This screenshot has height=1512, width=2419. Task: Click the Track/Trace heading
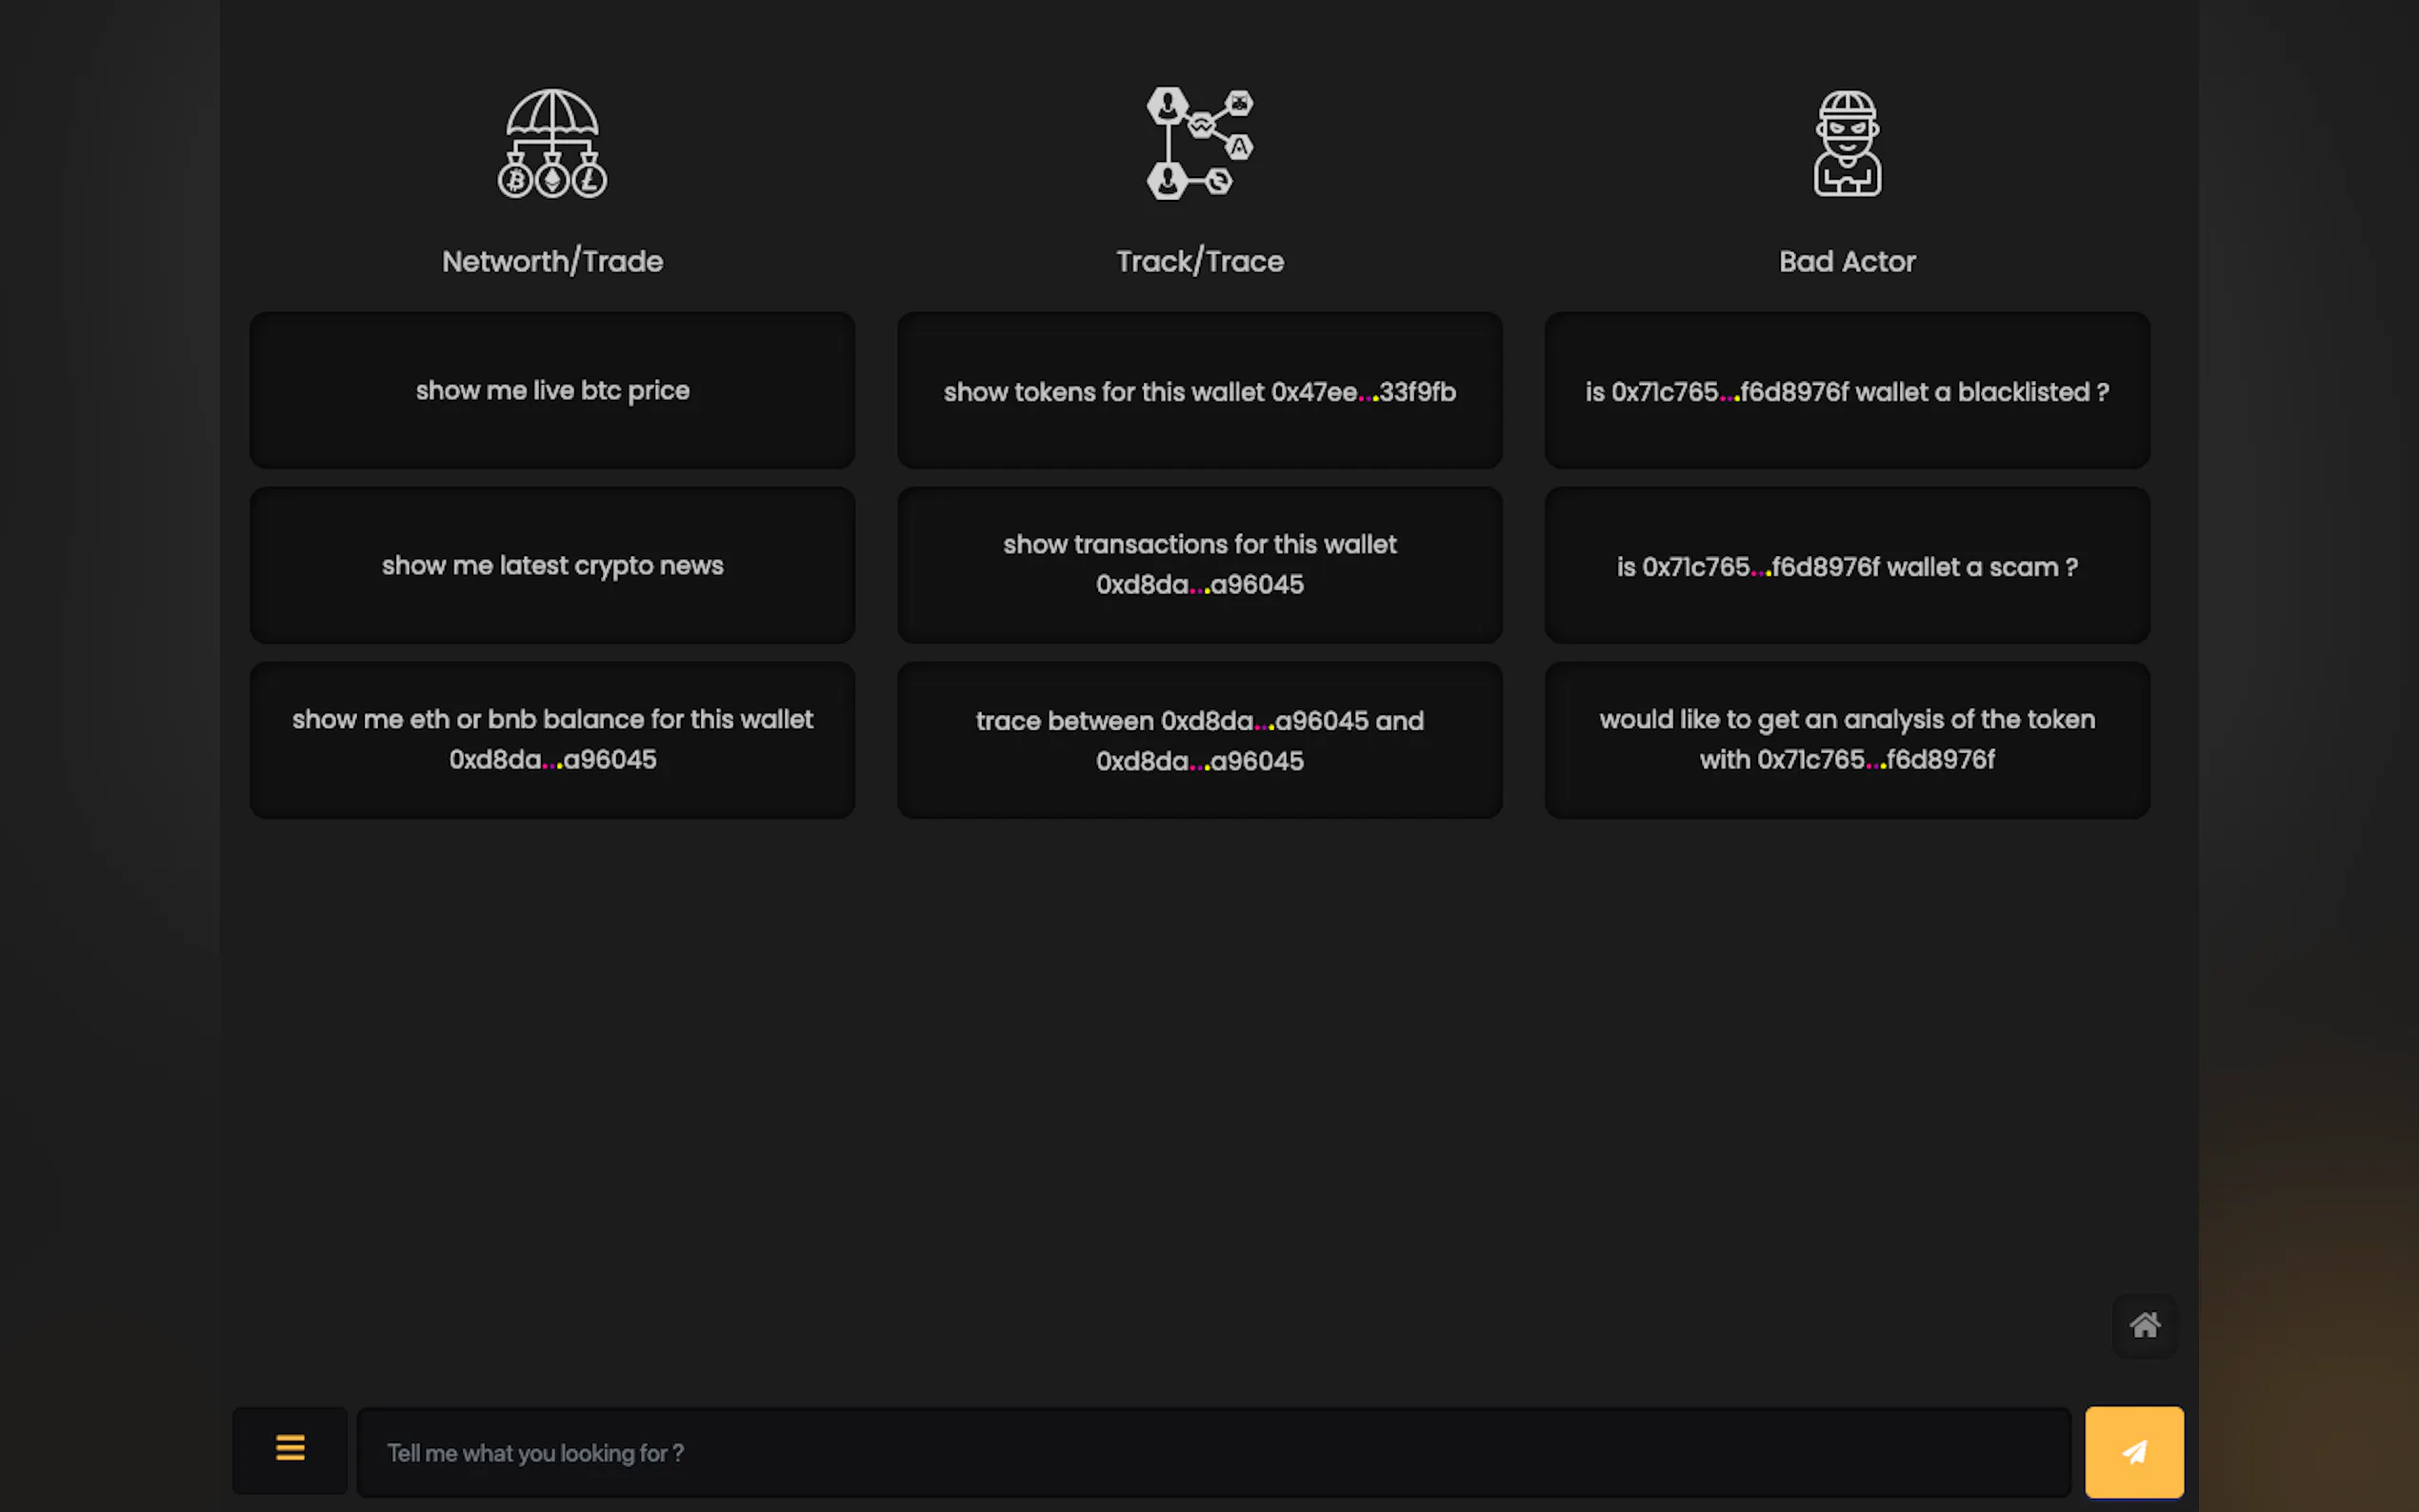click(1199, 261)
